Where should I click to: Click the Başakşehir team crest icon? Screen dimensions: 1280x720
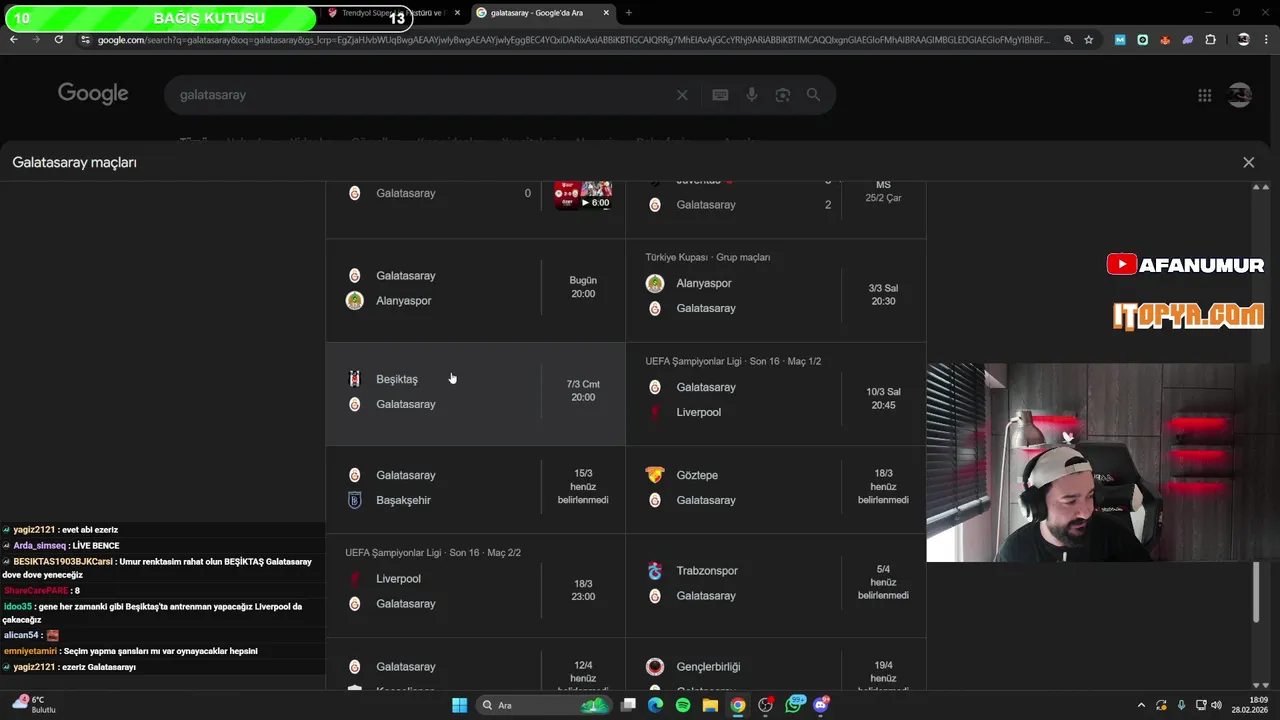[354, 500]
